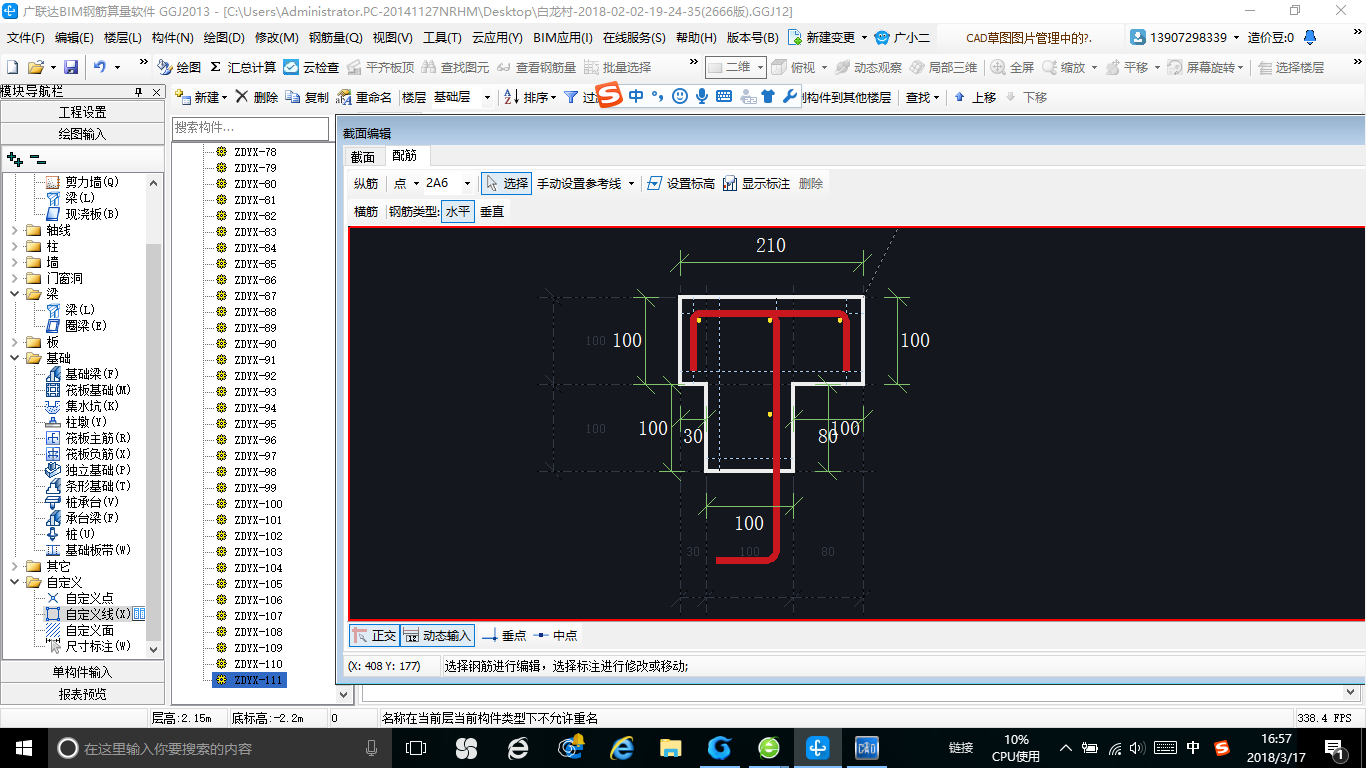The width and height of the screenshot is (1366, 768).
Task: Expand the 轴线 tree node
Action: [14, 230]
